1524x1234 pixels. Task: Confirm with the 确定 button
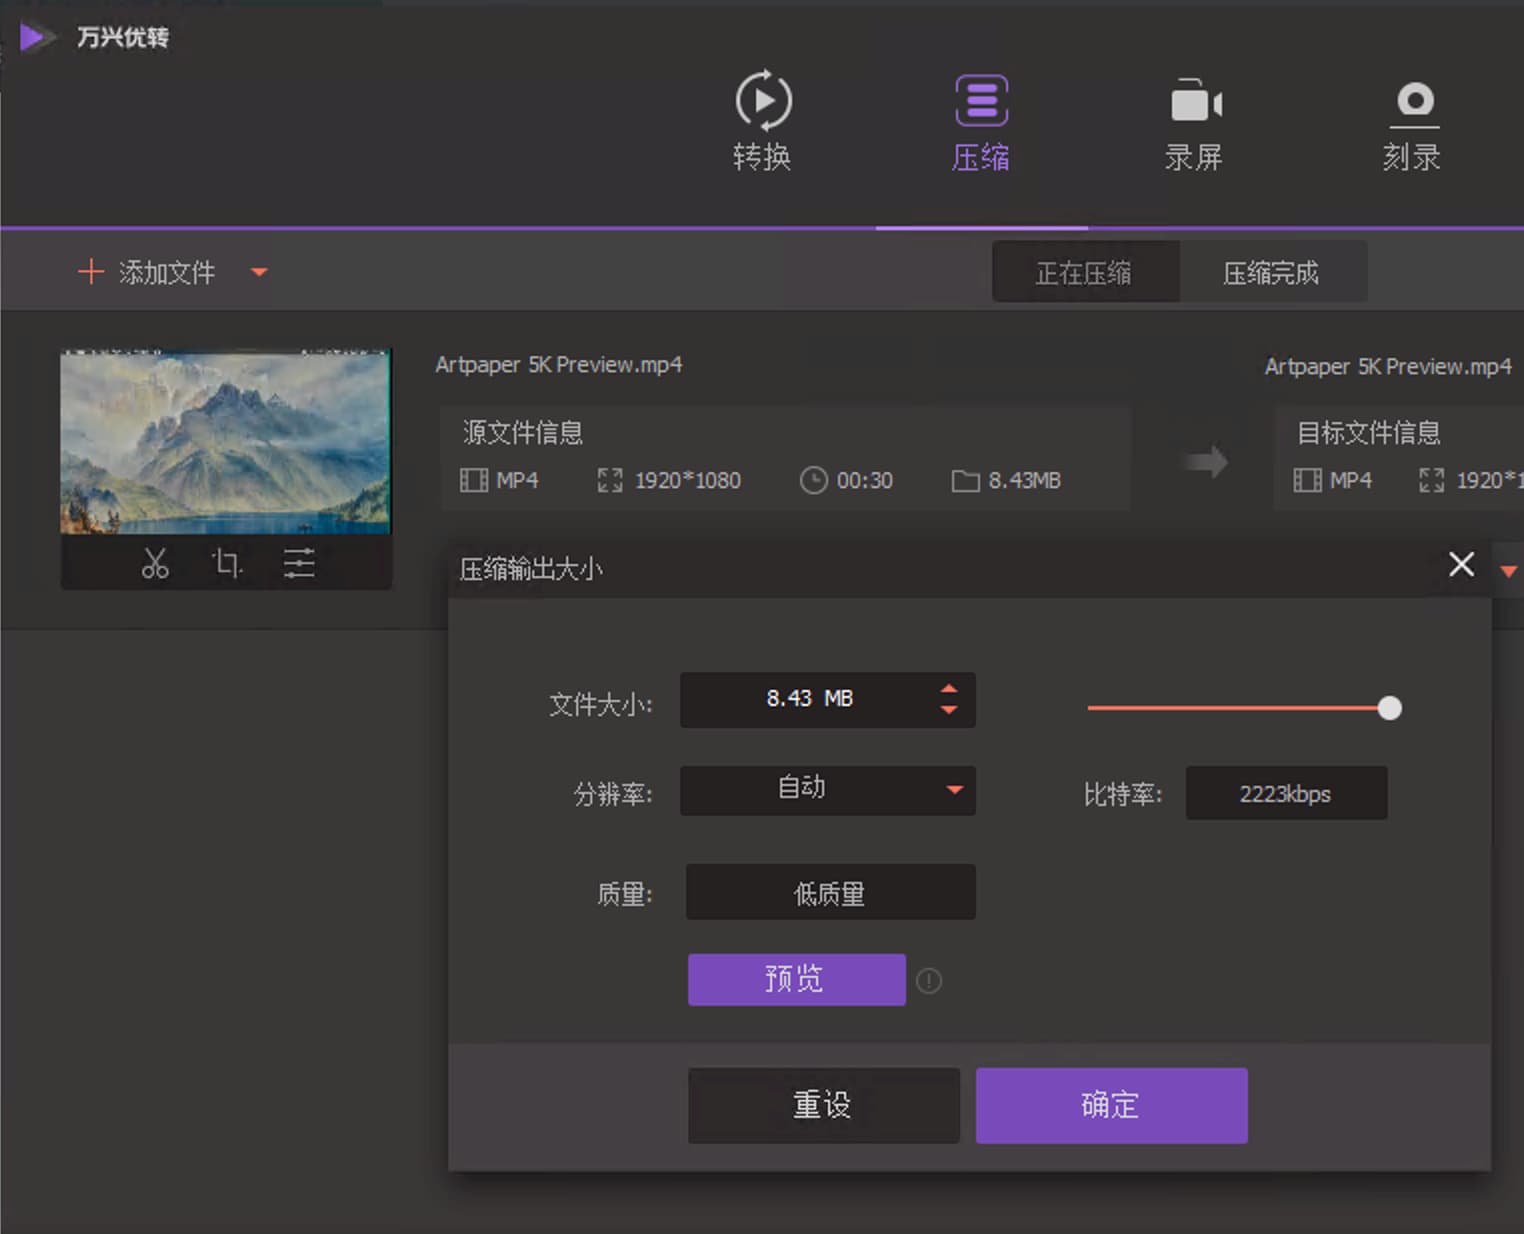point(1112,1105)
